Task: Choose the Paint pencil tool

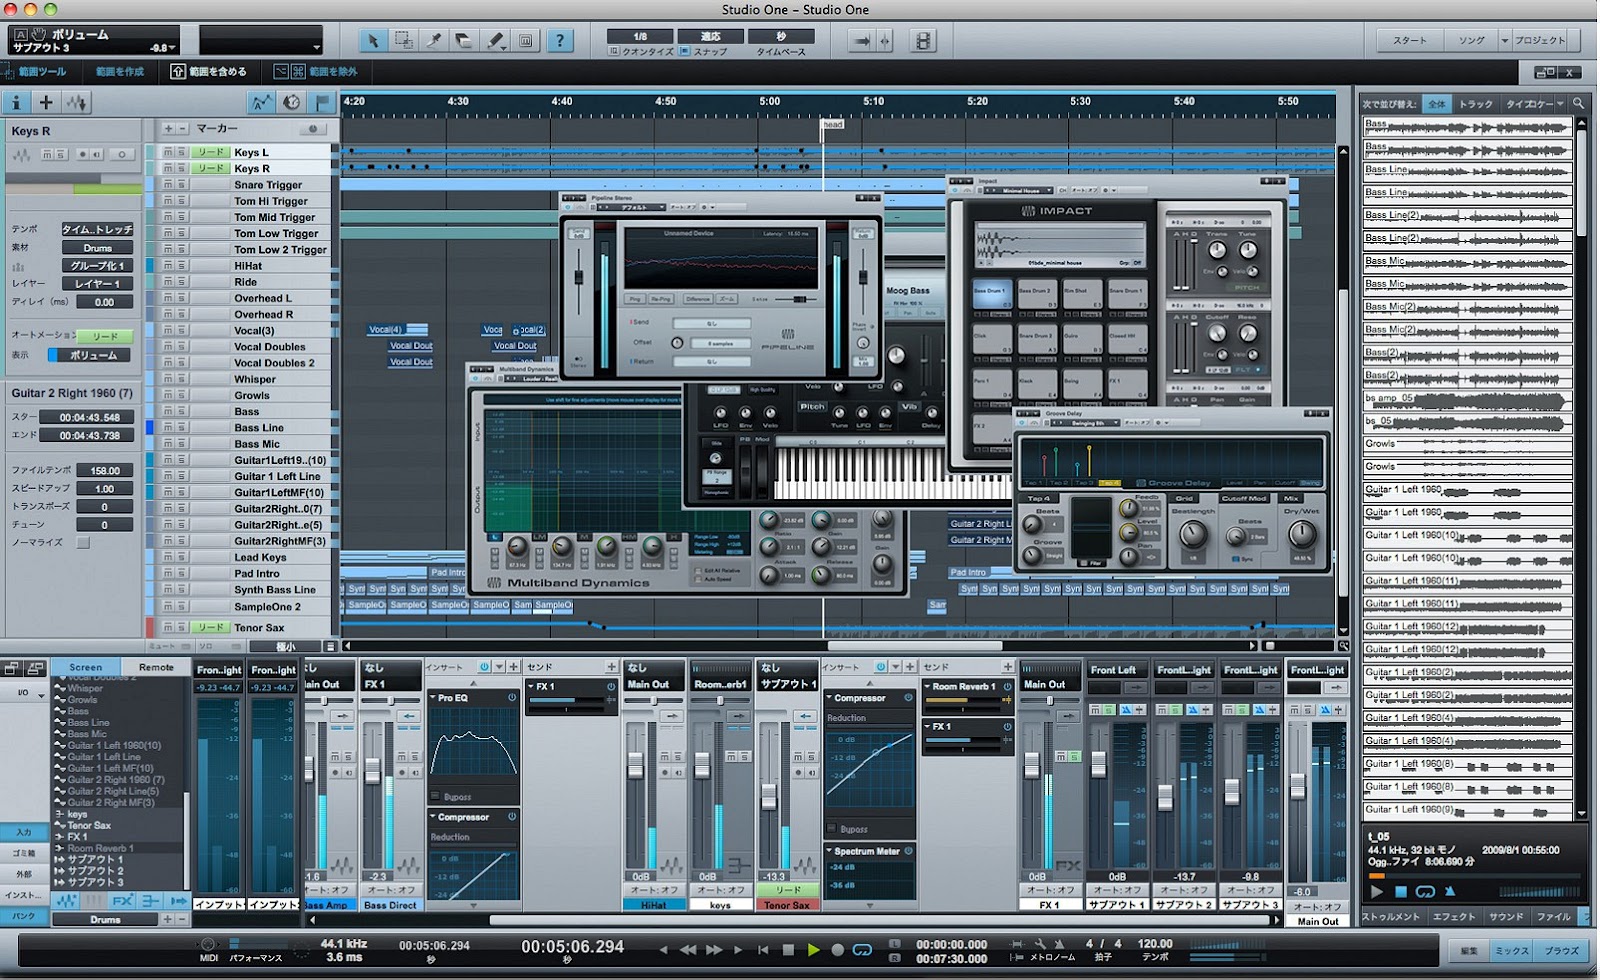Action: tap(495, 41)
